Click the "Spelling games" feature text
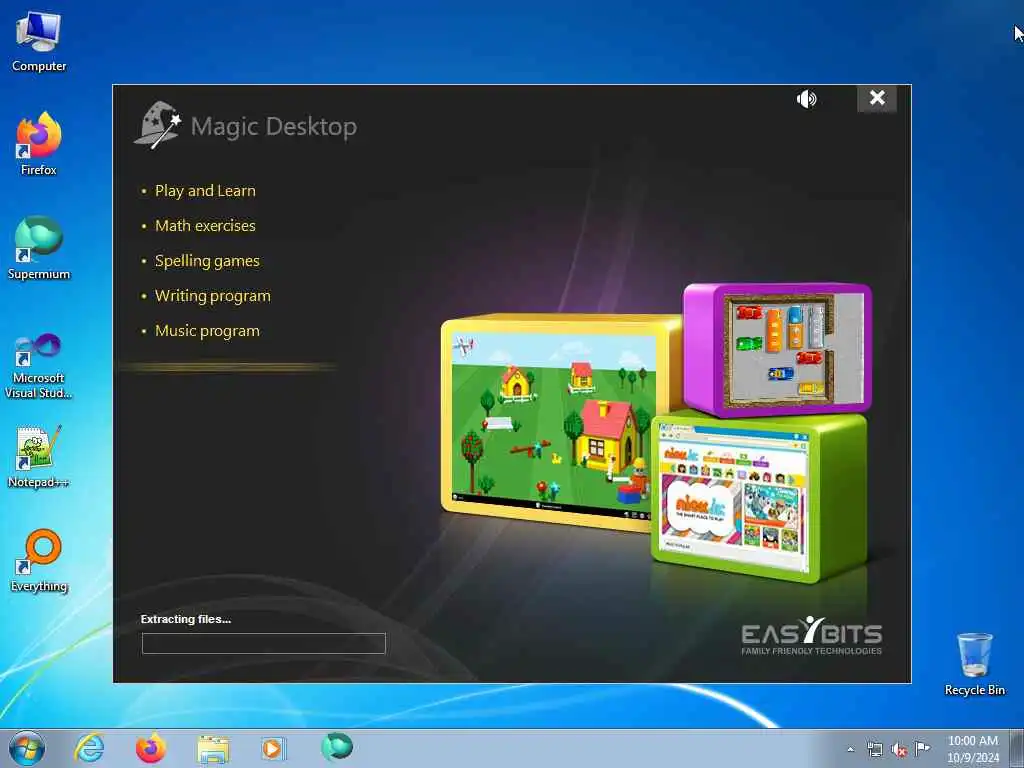The width and height of the screenshot is (1024, 768). (x=207, y=261)
